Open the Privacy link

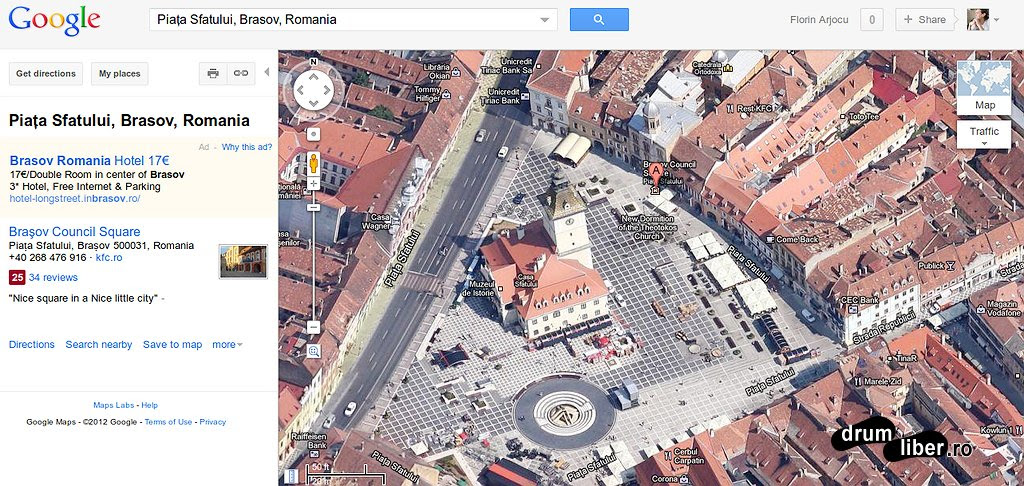pyautogui.click(x=213, y=422)
